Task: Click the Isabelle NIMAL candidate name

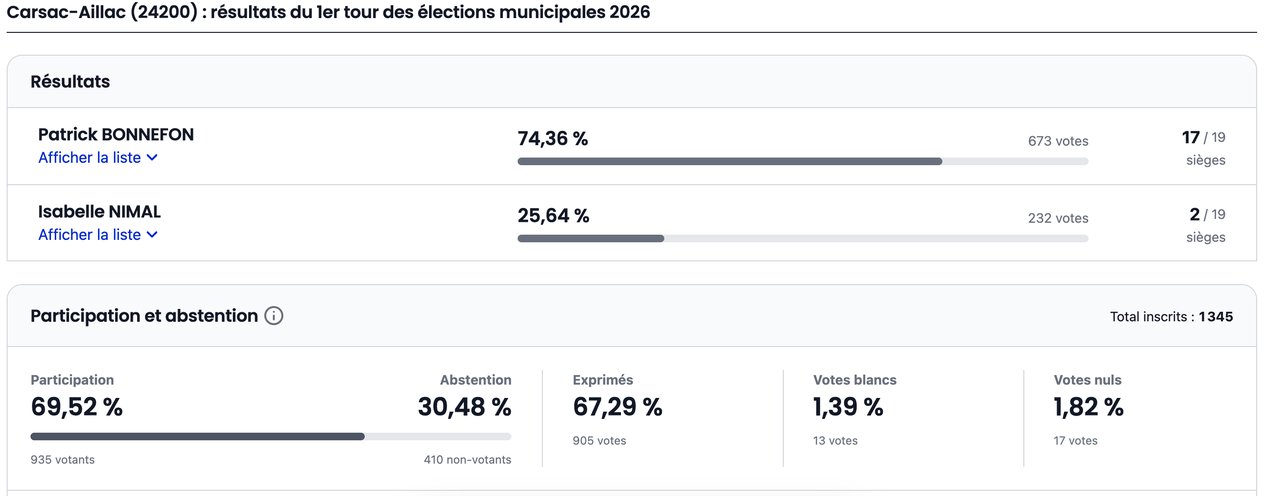Action: [99, 211]
